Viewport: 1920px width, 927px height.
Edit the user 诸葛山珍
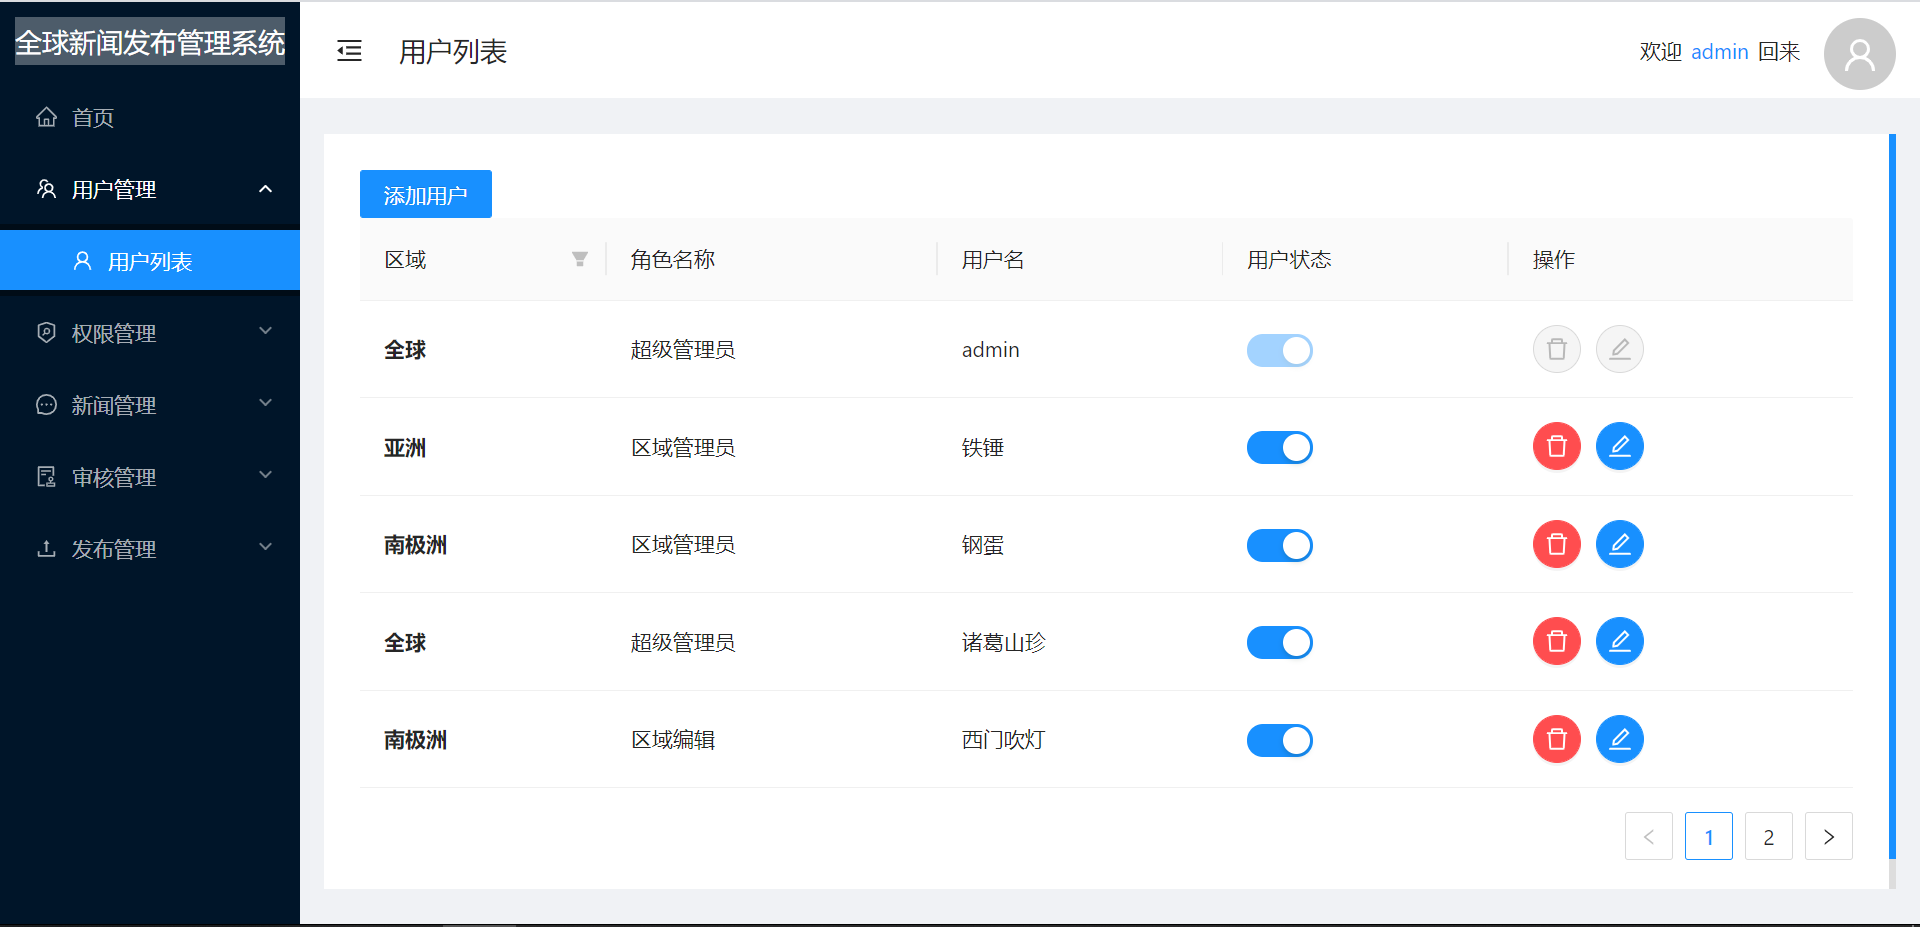click(1619, 641)
